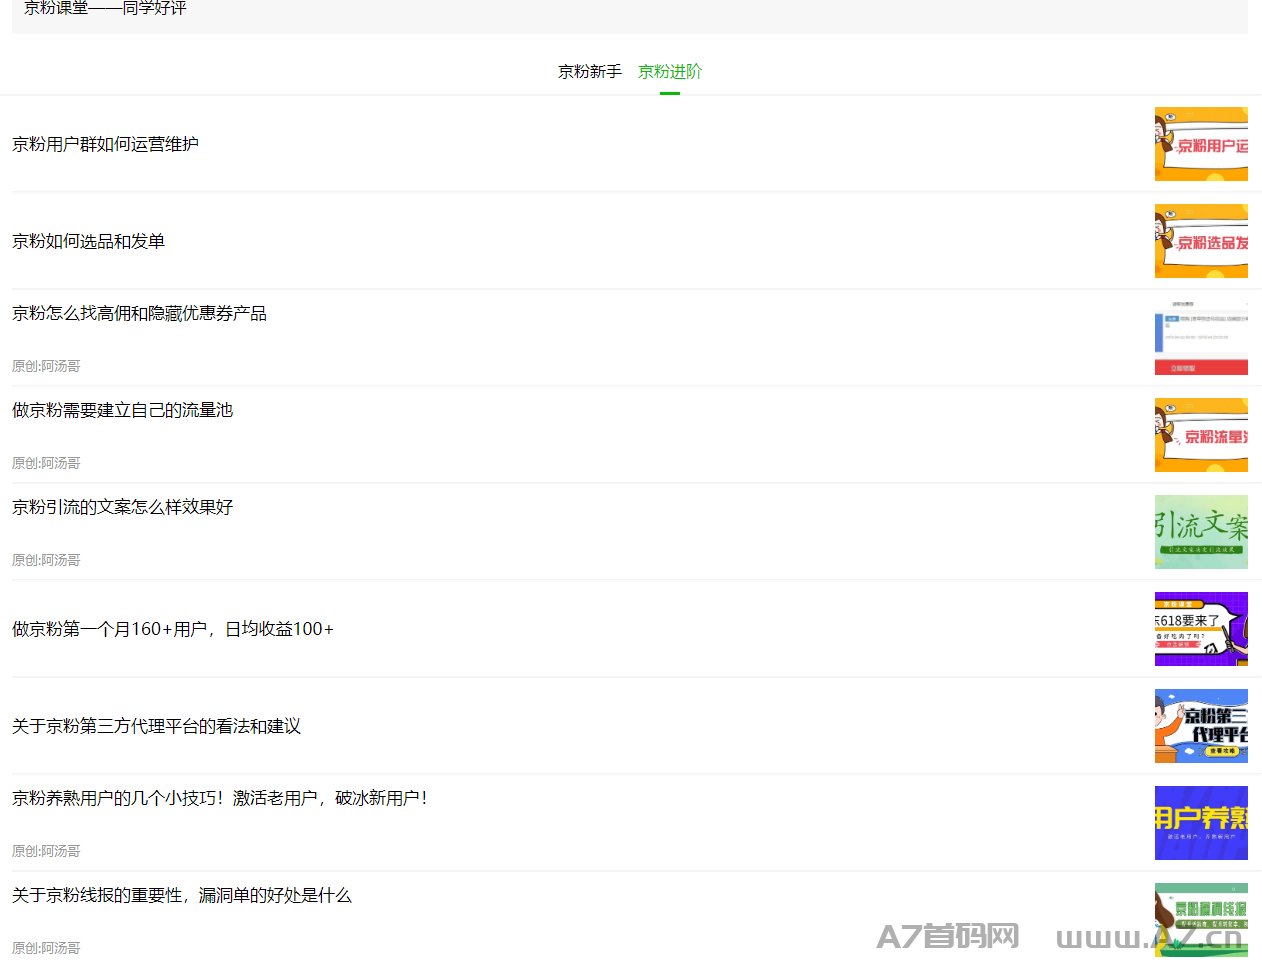Screen dimensions: 1262x968
Task: Click the 京粉第三方代理平台 thumbnail
Action: point(1201,726)
